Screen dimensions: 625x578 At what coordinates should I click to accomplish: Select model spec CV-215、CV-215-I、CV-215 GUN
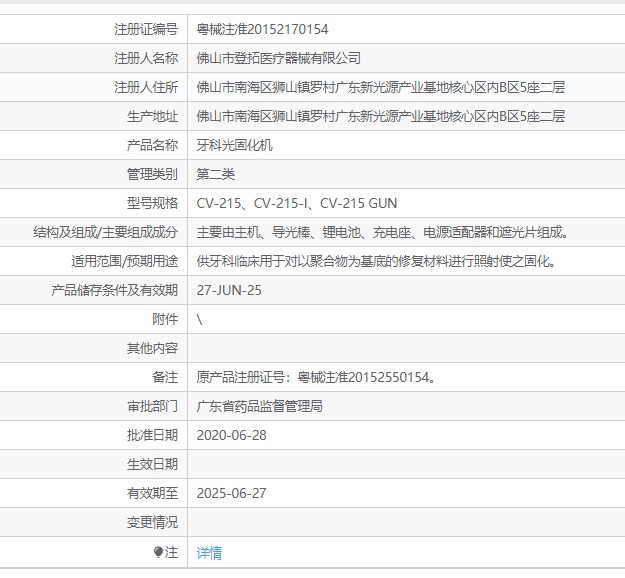[297, 203]
